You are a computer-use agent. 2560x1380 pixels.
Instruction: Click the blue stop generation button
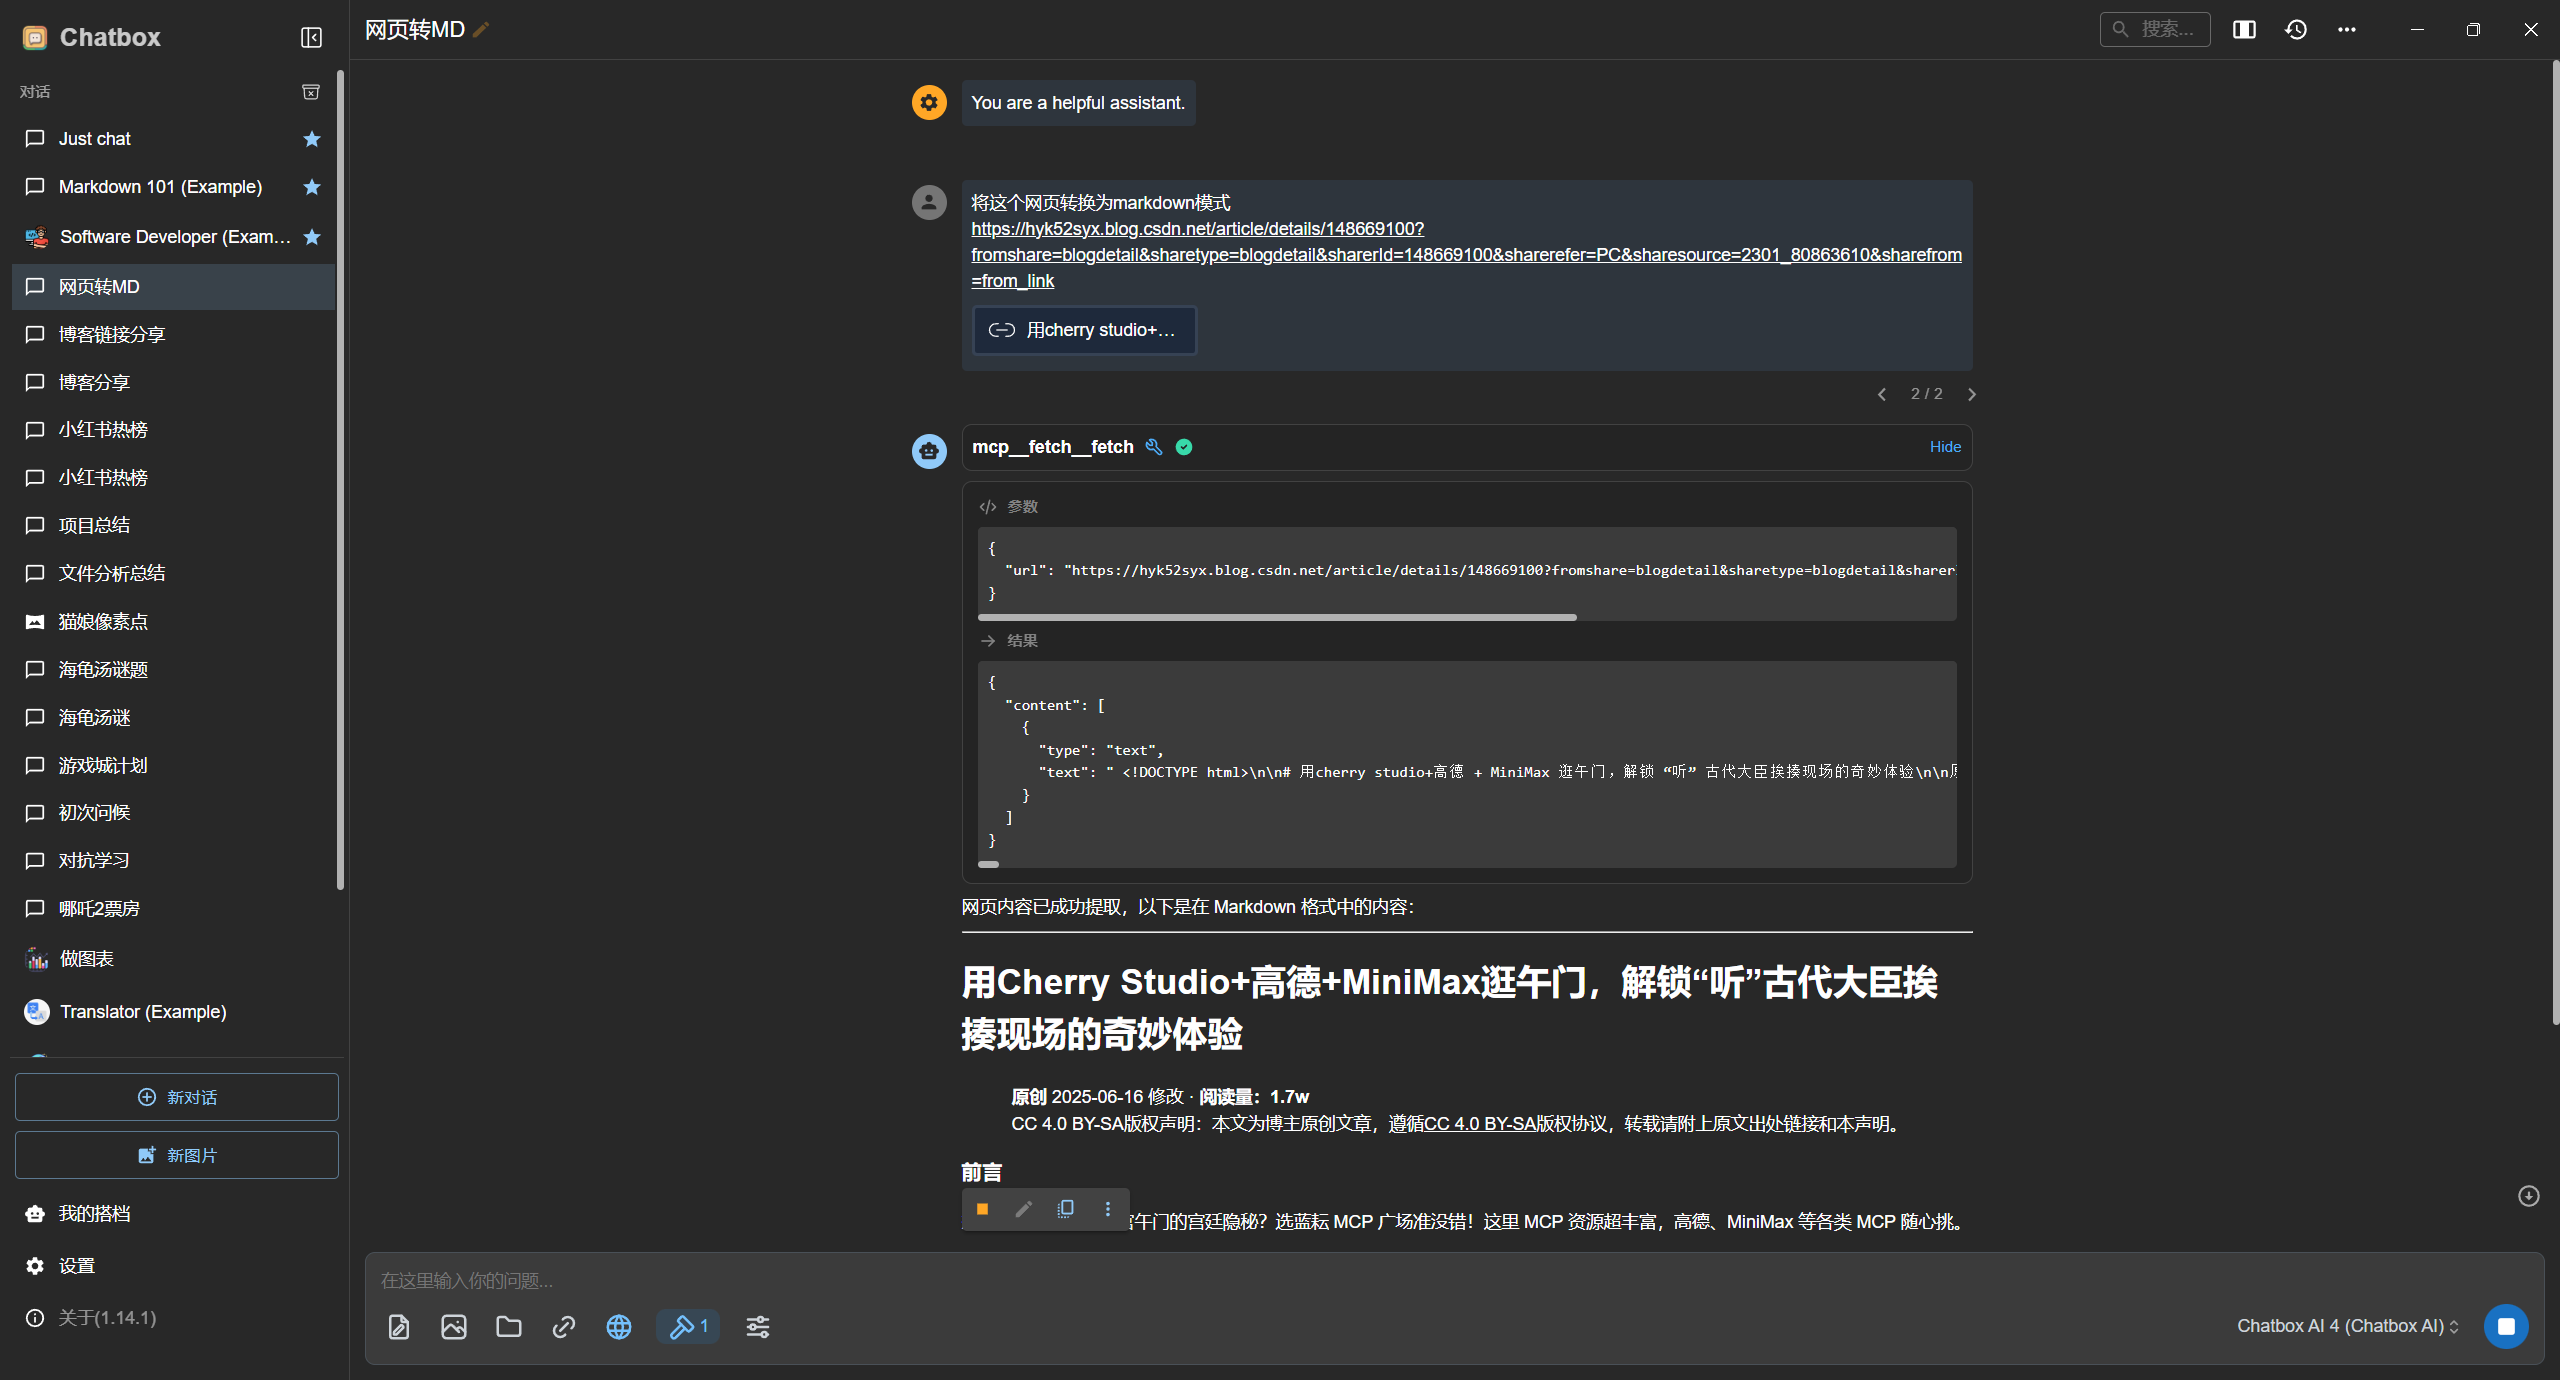[x=2506, y=1326]
